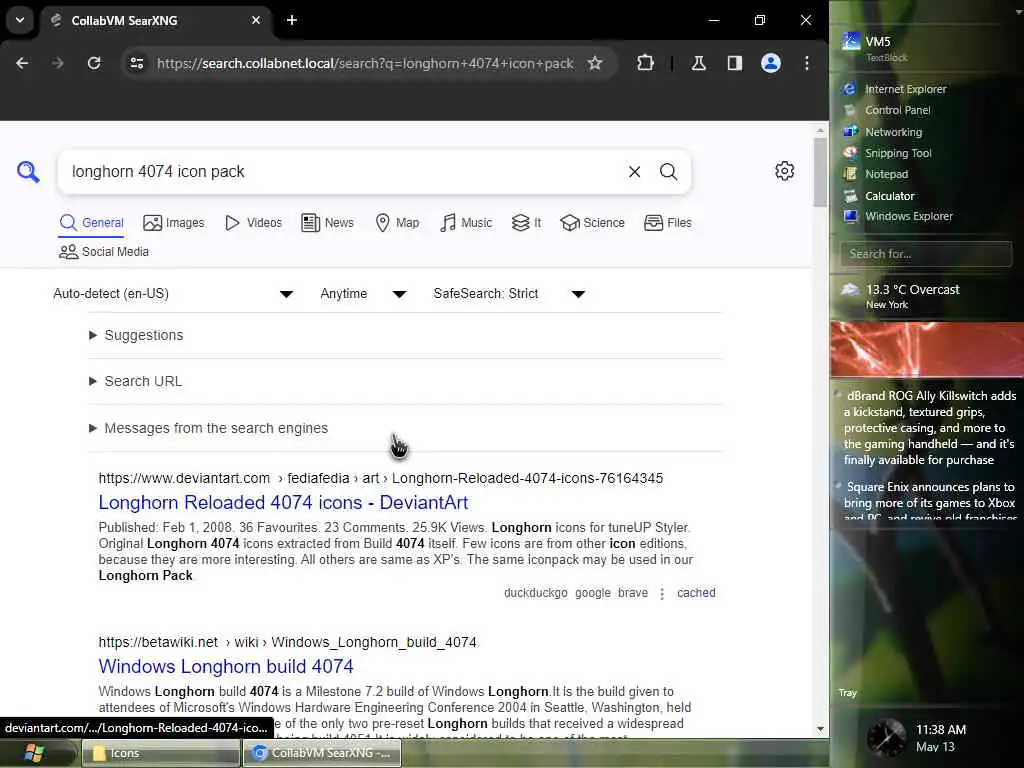Launch Internet Explorer from sidebar
The width and height of the screenshot is (1024, 768).
(895, 89)
